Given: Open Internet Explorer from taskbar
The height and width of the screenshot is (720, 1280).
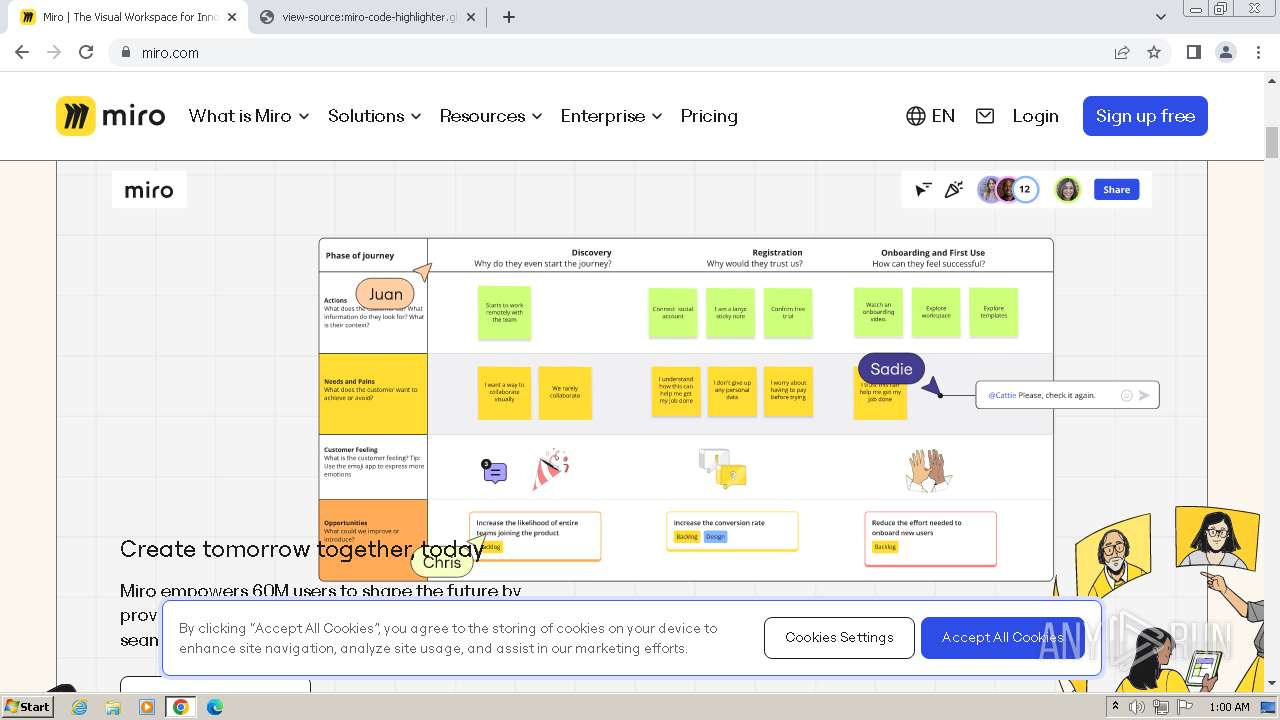Looking at the screenshot, I should (80, 707).
